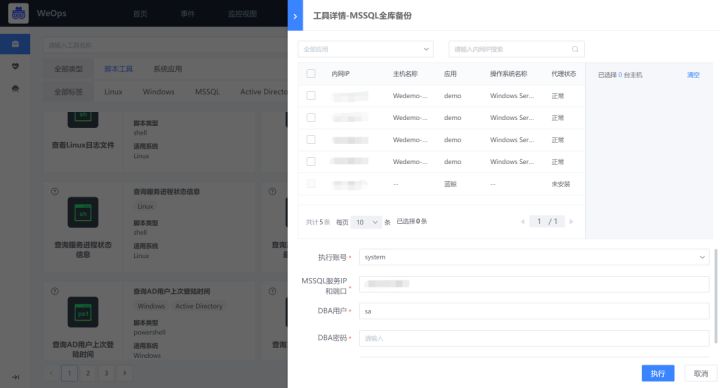Click the 查询AD用户上次登陆时间 card title
Image resolution: width=720 pixels, height=388 pixels.
(x=171, y=292)
